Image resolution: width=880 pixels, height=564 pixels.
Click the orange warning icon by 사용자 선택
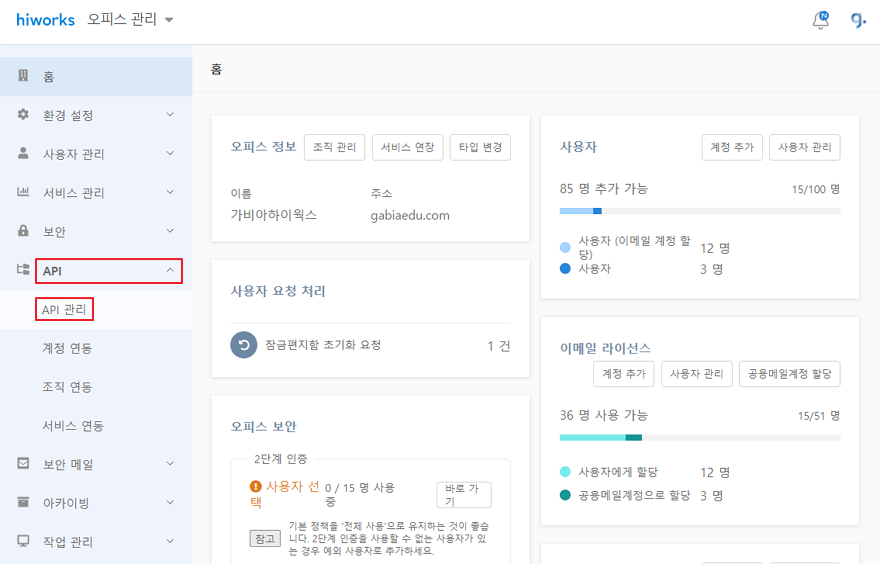256,486
